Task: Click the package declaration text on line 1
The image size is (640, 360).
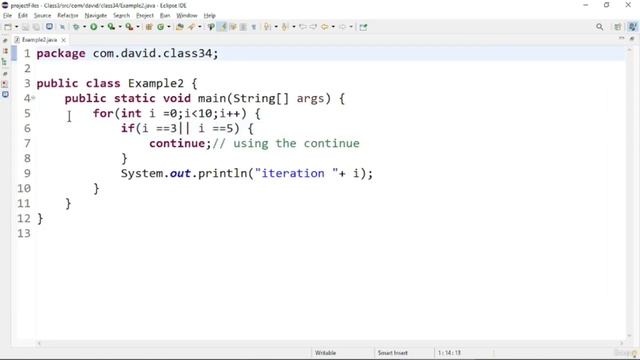Action: coord(127,53)
